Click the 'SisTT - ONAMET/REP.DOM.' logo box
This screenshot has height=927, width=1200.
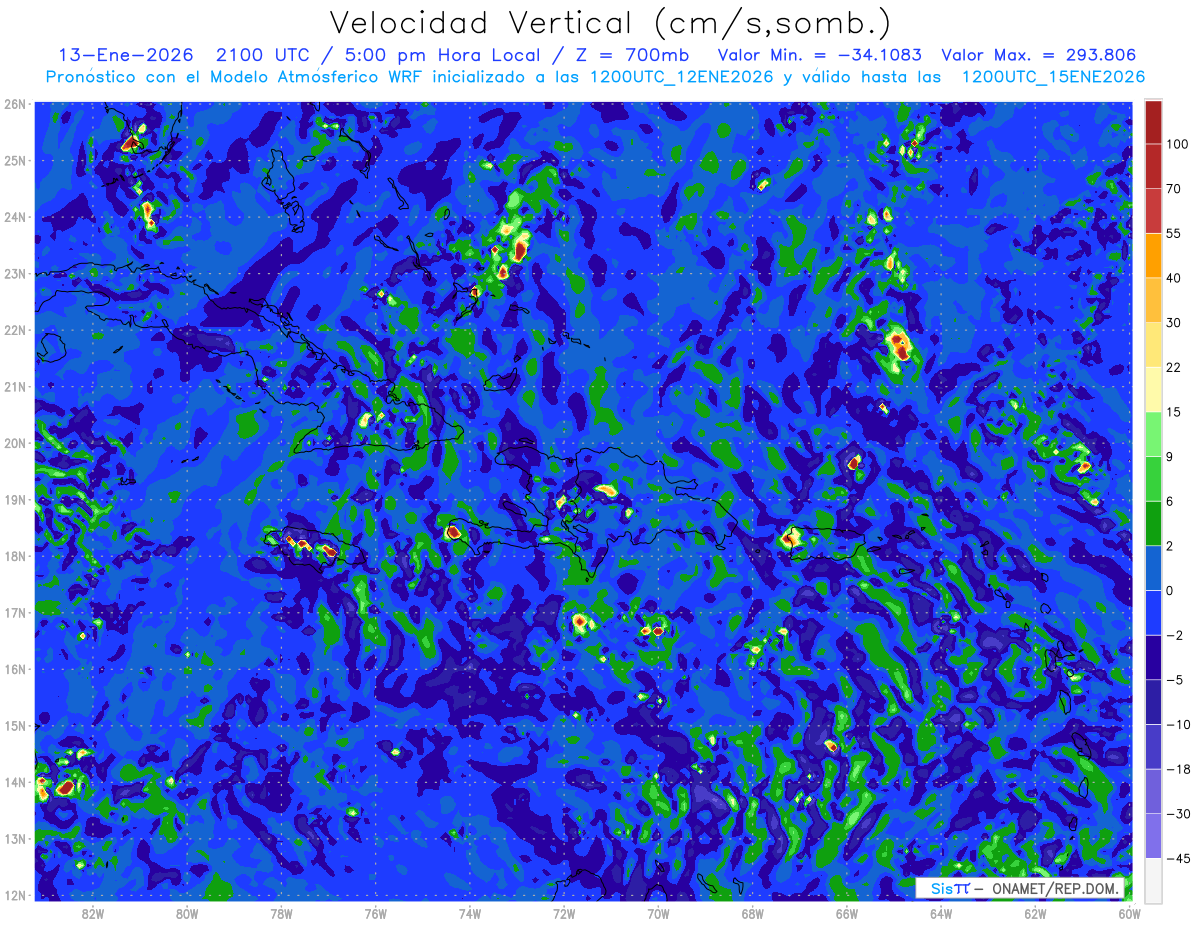[1020, 888]
